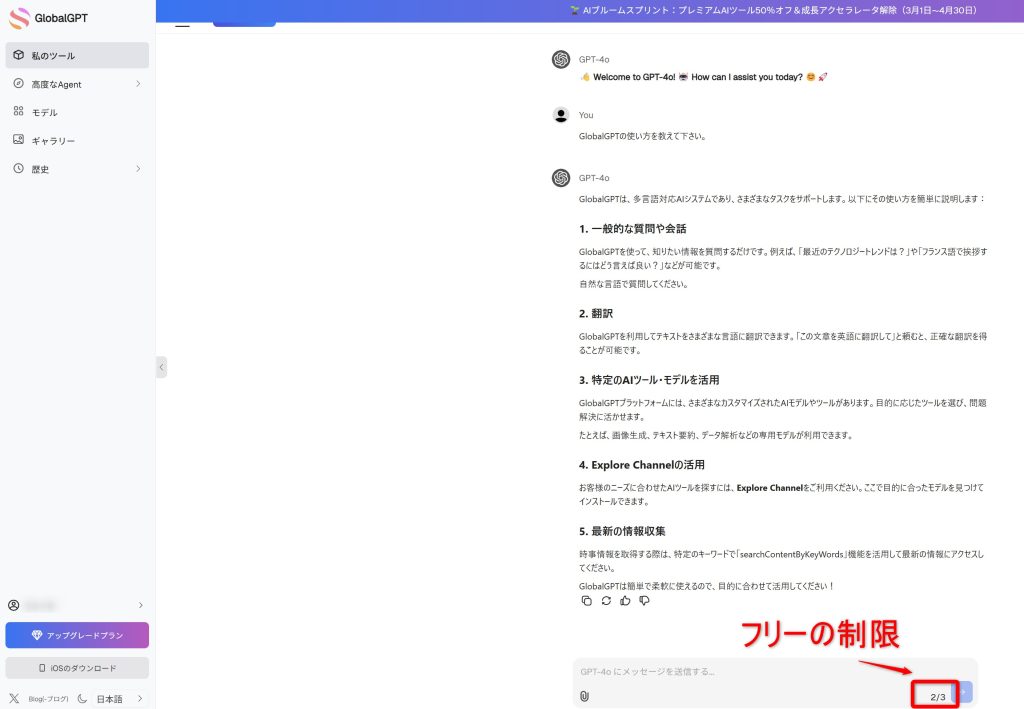The height and width of the screenshot is (709, 1024).
Task: Regenerate the response using the refresh icon
Action: point(606,600)
